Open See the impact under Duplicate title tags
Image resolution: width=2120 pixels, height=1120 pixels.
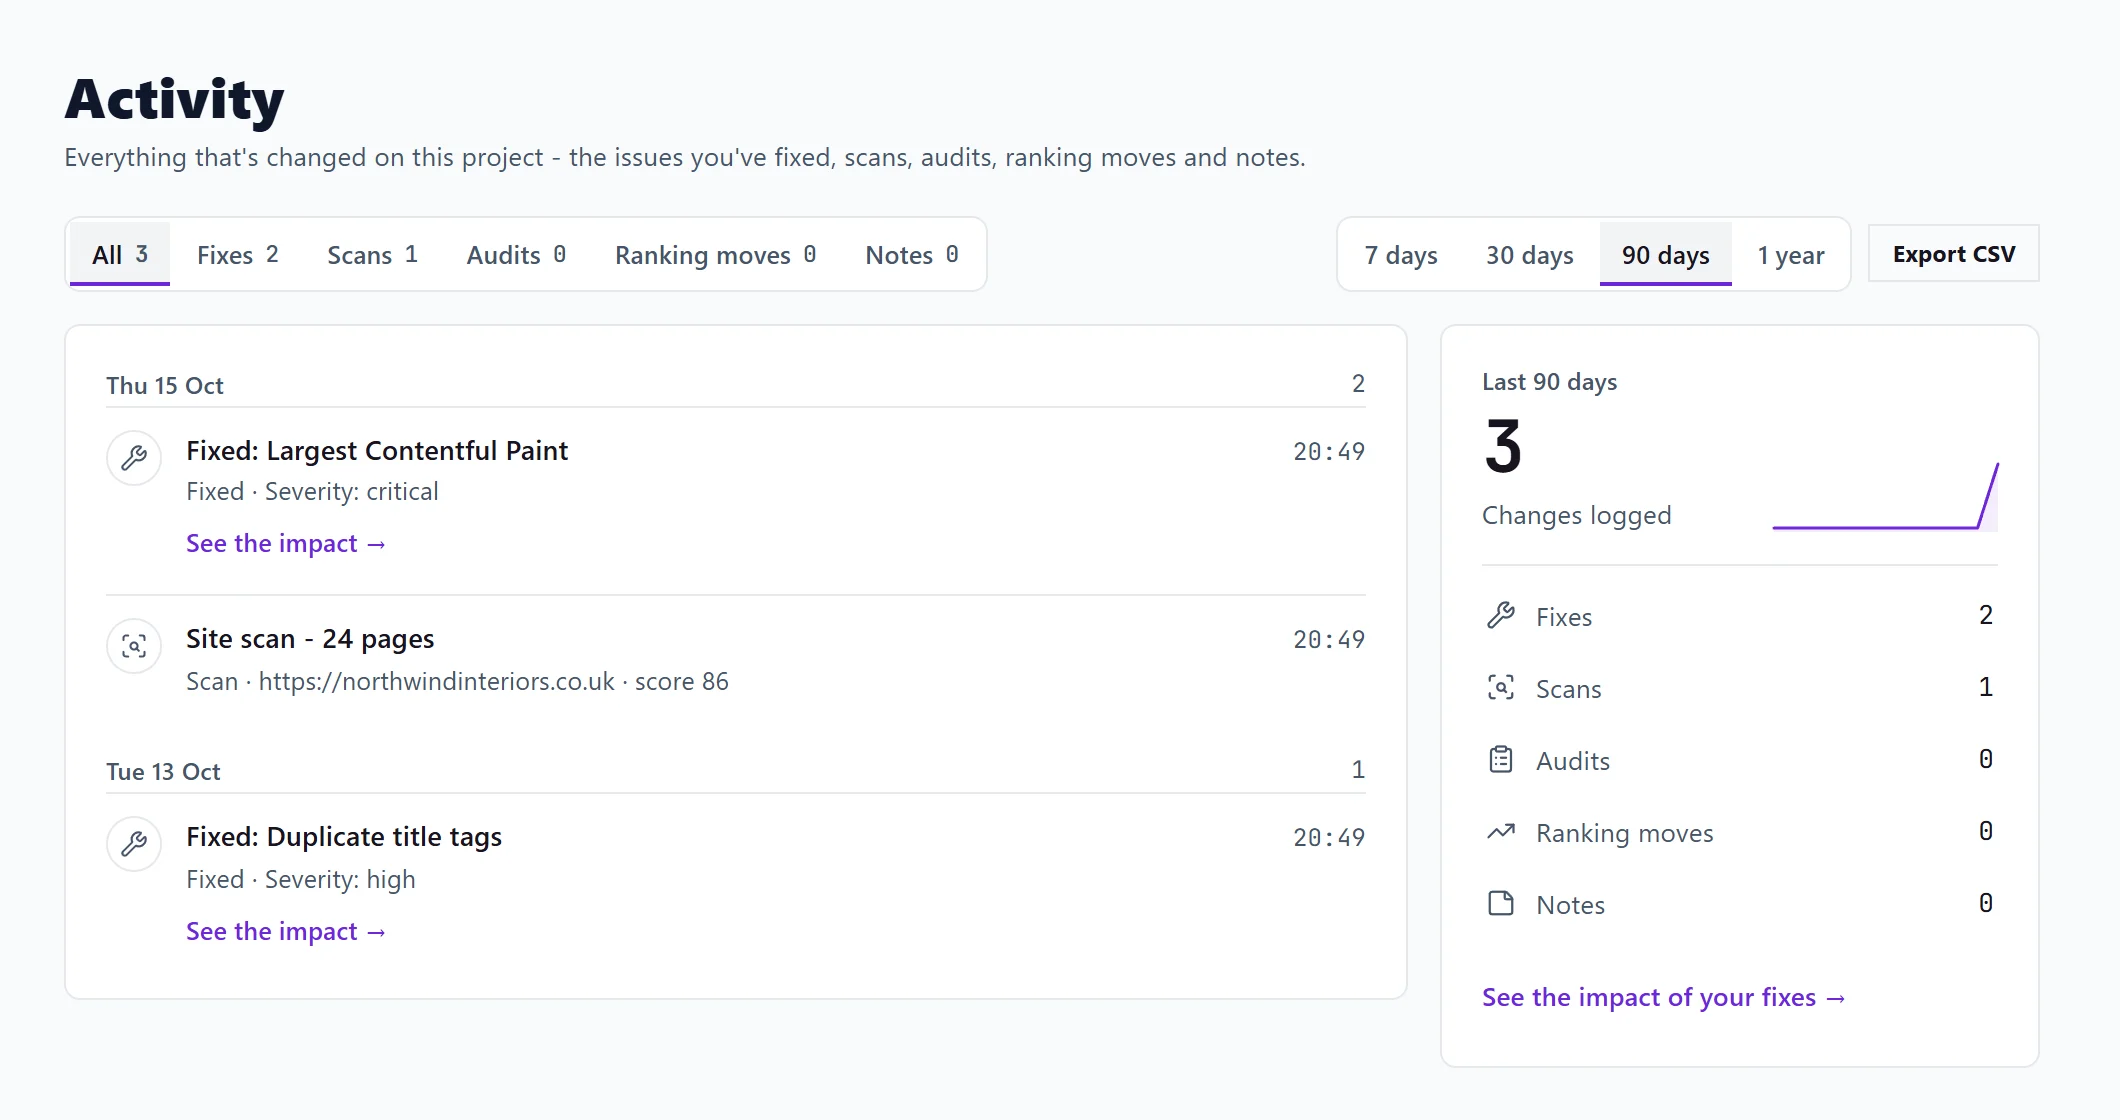[286, 931]
